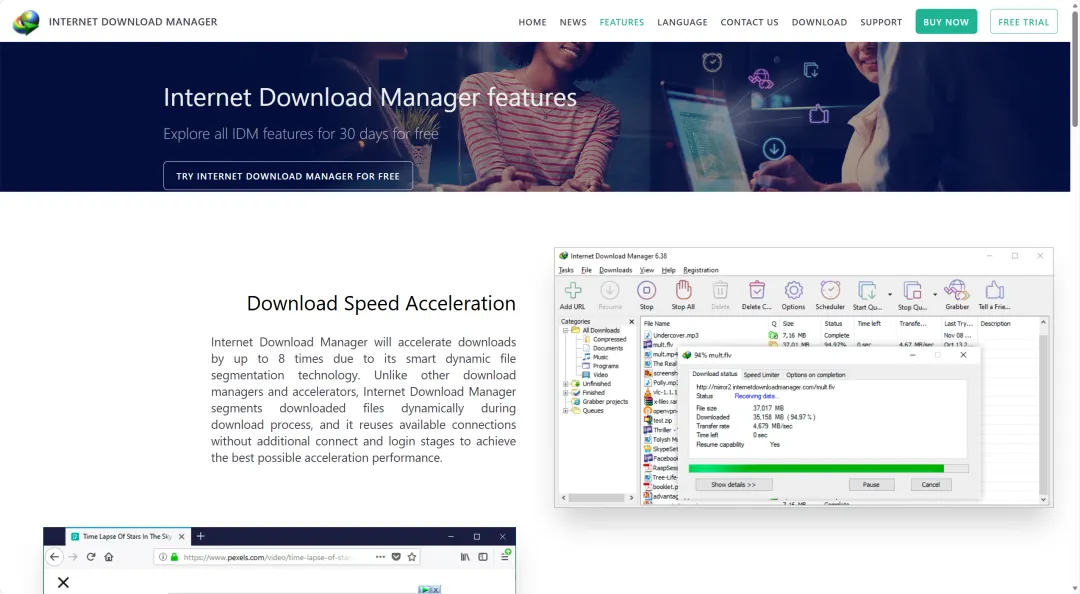Click the Stop Queue toolbar icon
This screenshot has width=1080, height=594.
point(912,296)
